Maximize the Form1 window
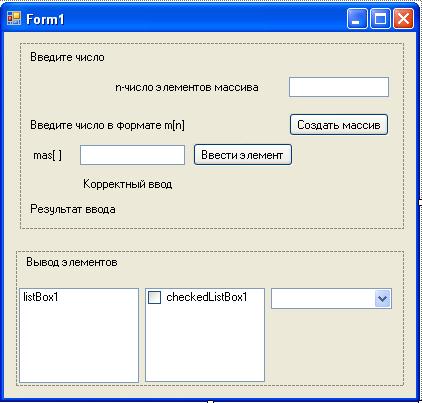 pos(380,19)
